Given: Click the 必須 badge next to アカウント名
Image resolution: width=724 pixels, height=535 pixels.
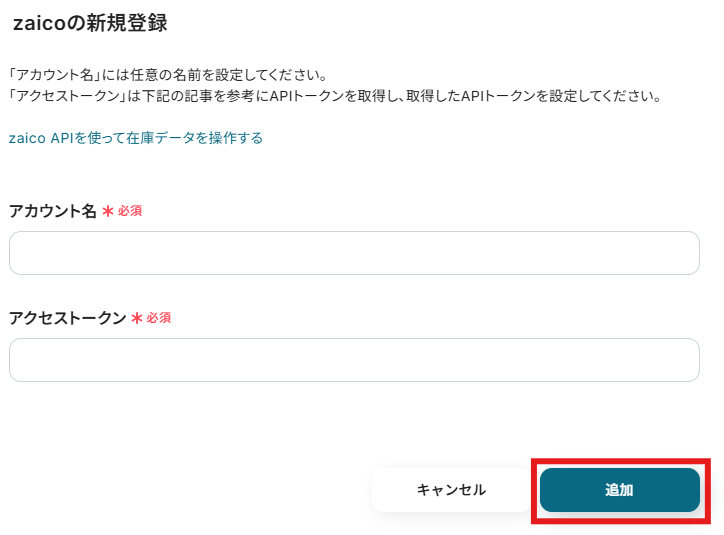Looking at the screenshot, I should point(130,211).
